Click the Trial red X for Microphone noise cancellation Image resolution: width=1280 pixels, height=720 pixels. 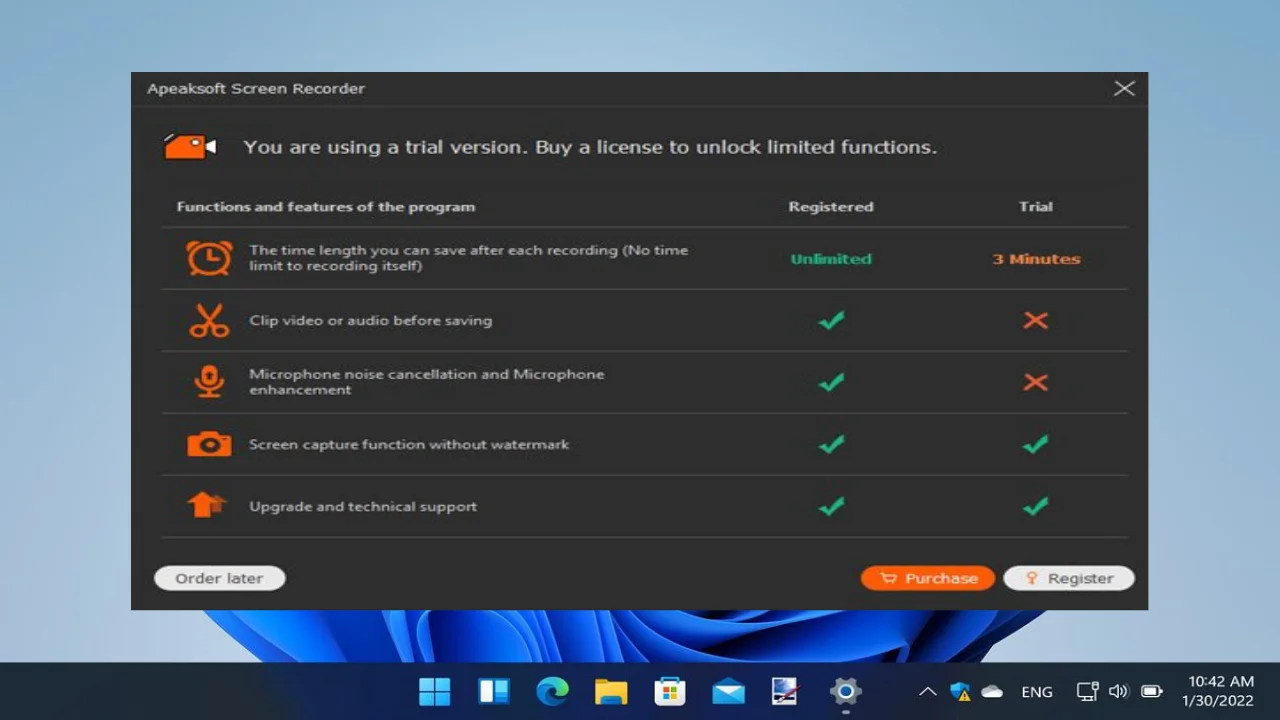pyautogui.click(x=1036, y=382)
